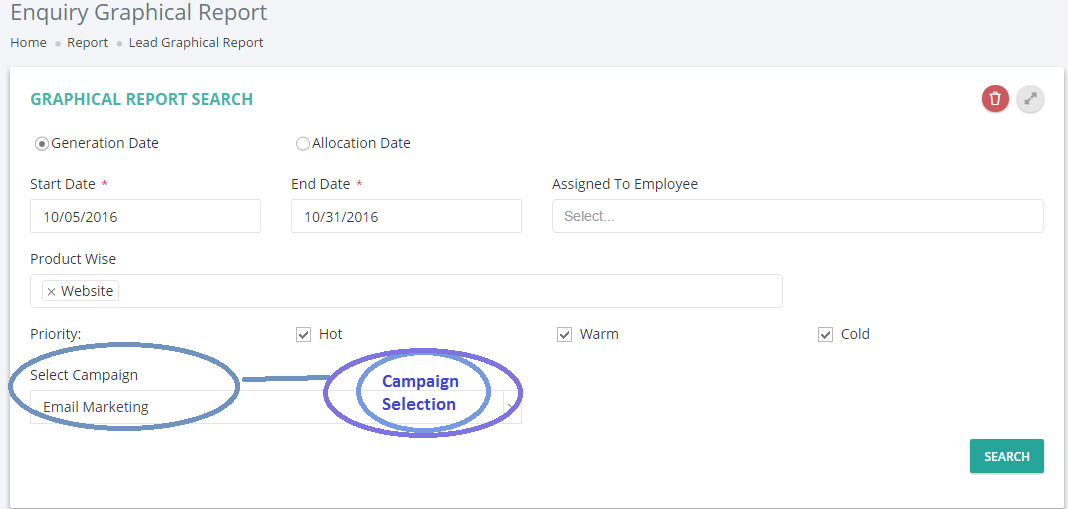
Task: Click the Start Date input field
Action: (x=146, y=216)
